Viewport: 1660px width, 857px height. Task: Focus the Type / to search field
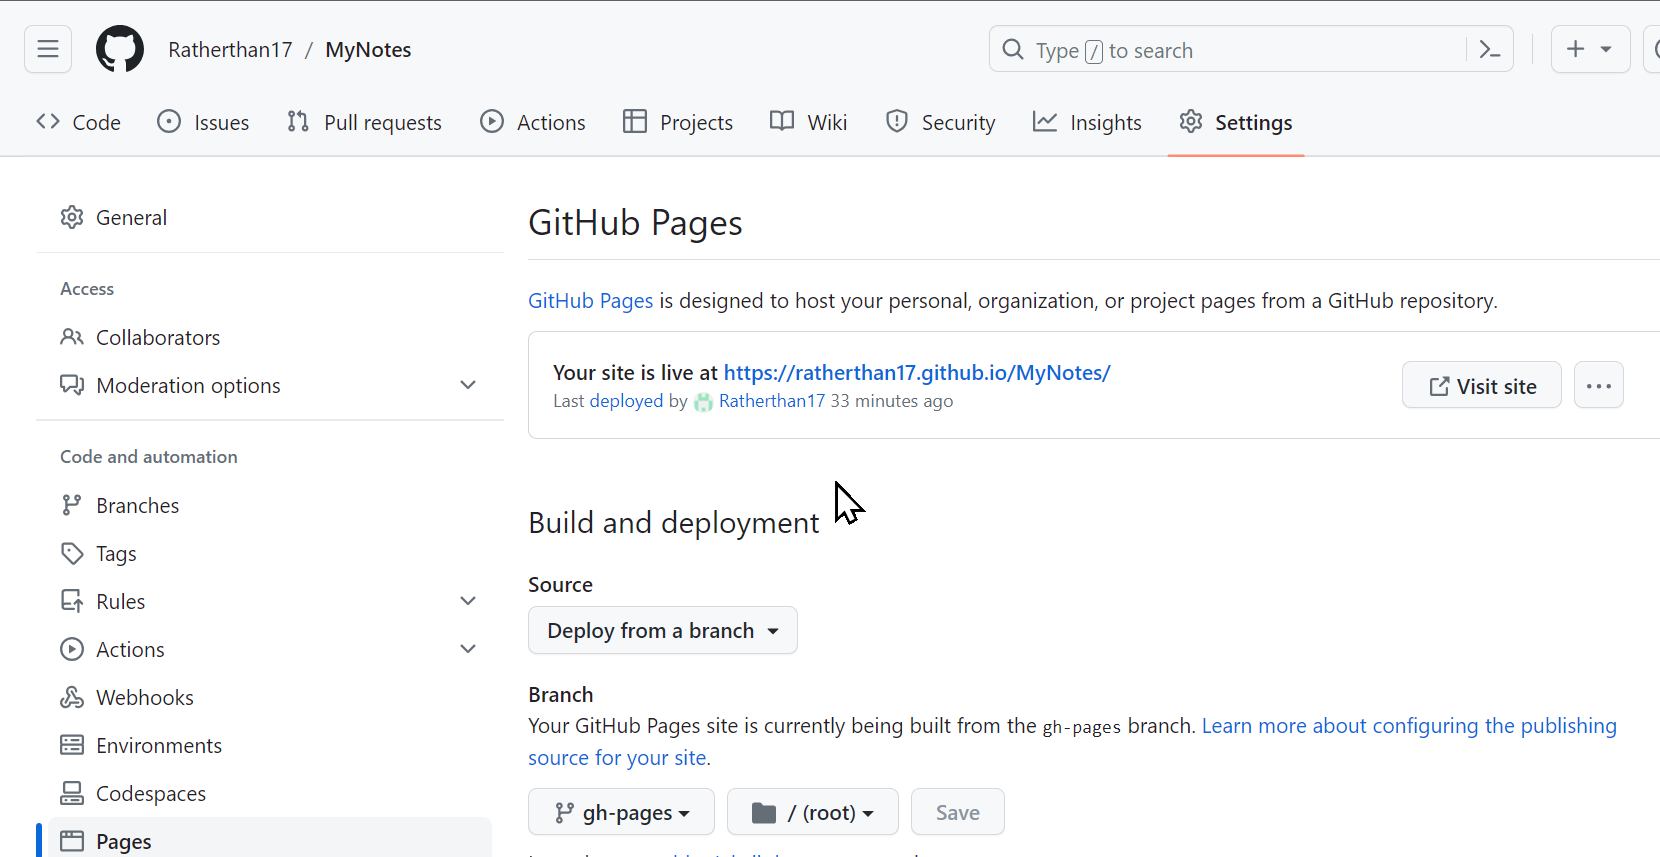pyautogui.click(x=1251, y=49)
